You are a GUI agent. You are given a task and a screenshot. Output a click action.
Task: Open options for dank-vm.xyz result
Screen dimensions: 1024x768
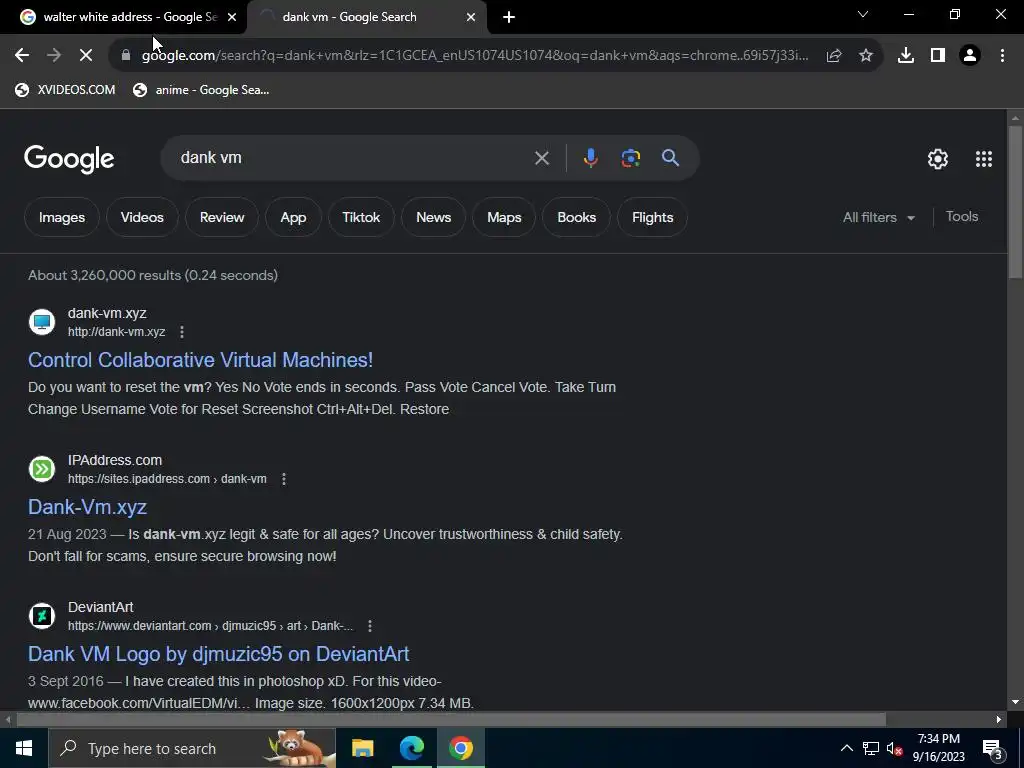pos(182,332)
